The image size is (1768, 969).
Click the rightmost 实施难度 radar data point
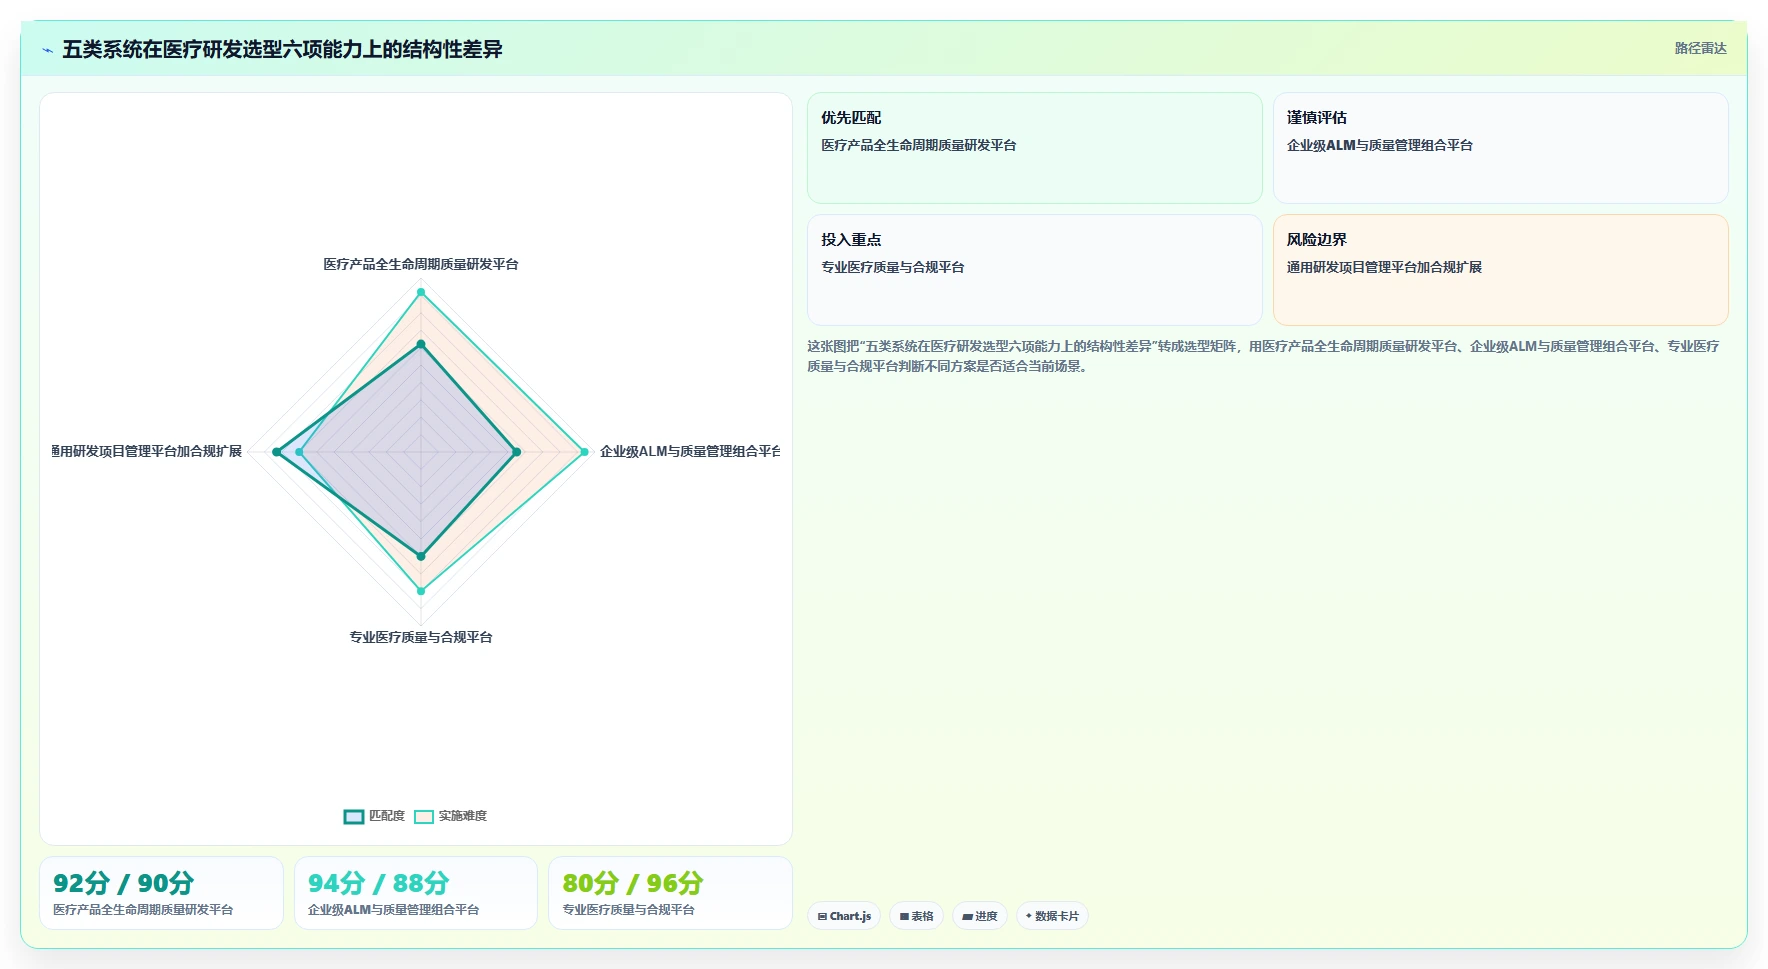tap(585, 452)
